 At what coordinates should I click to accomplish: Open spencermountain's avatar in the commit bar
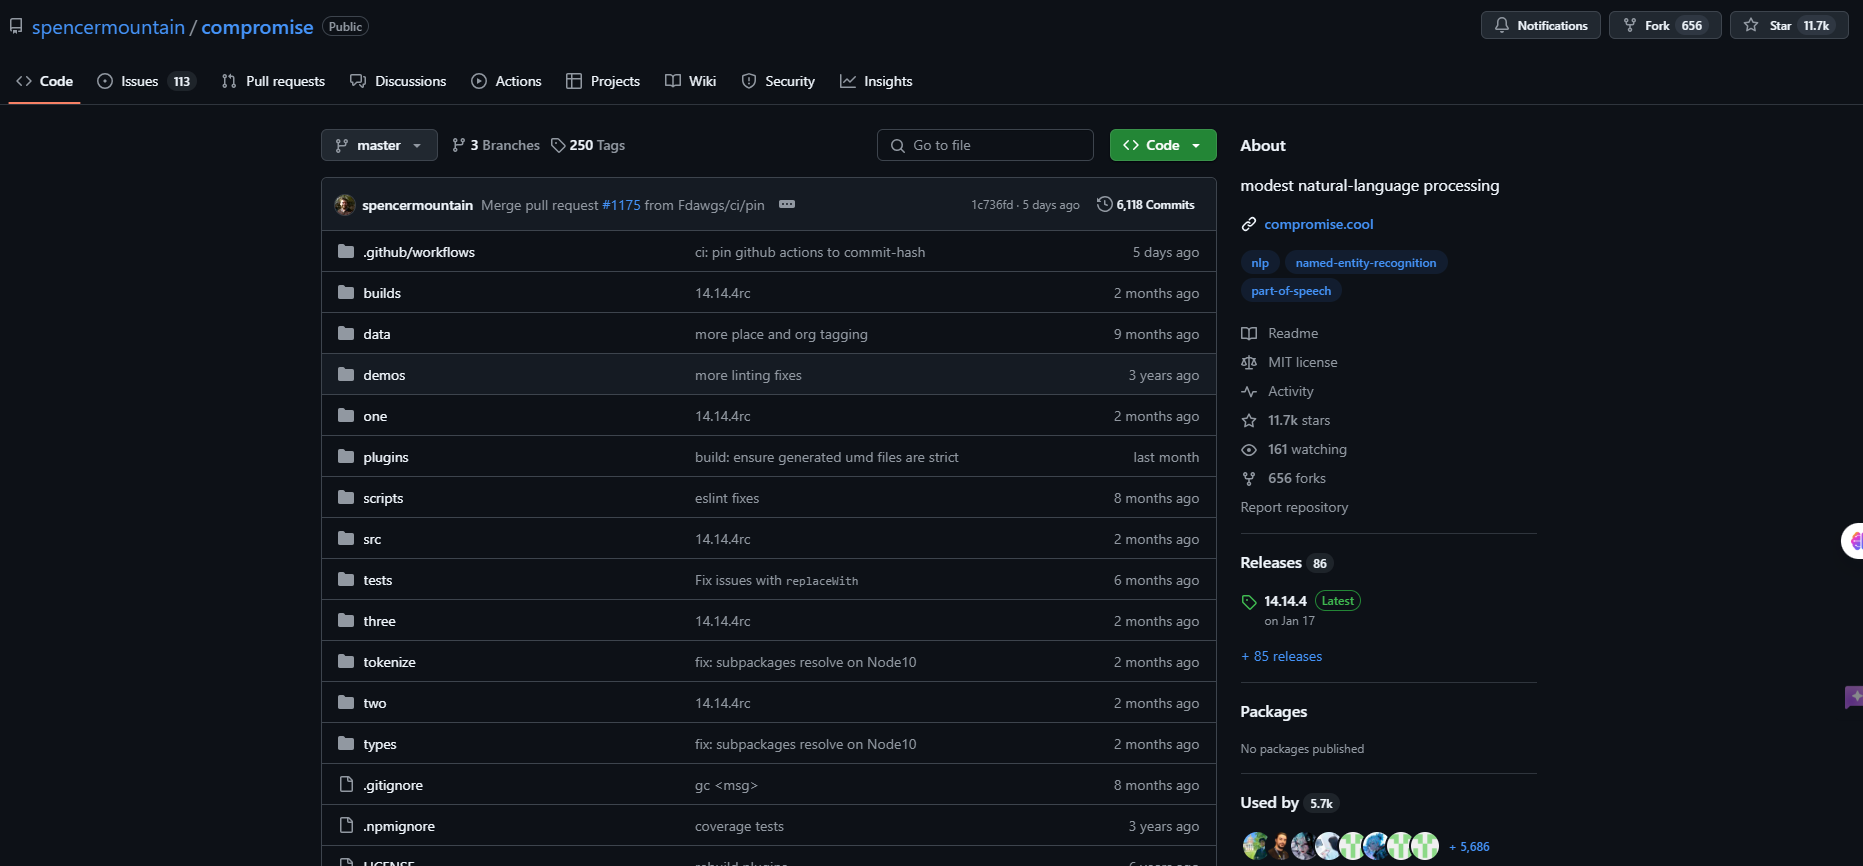(x=345, y=204)
